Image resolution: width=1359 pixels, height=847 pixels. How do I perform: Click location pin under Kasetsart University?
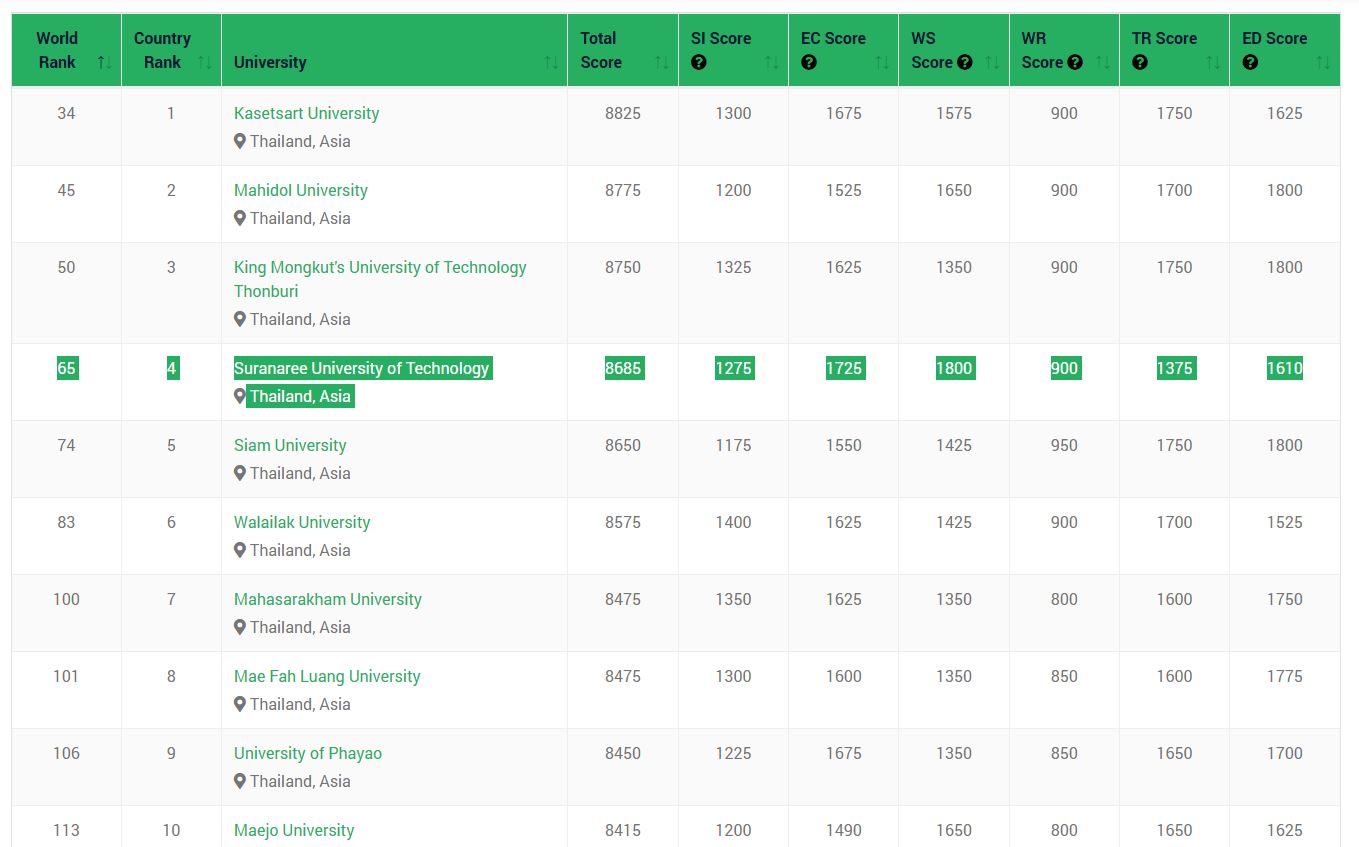tap(240, 141)
